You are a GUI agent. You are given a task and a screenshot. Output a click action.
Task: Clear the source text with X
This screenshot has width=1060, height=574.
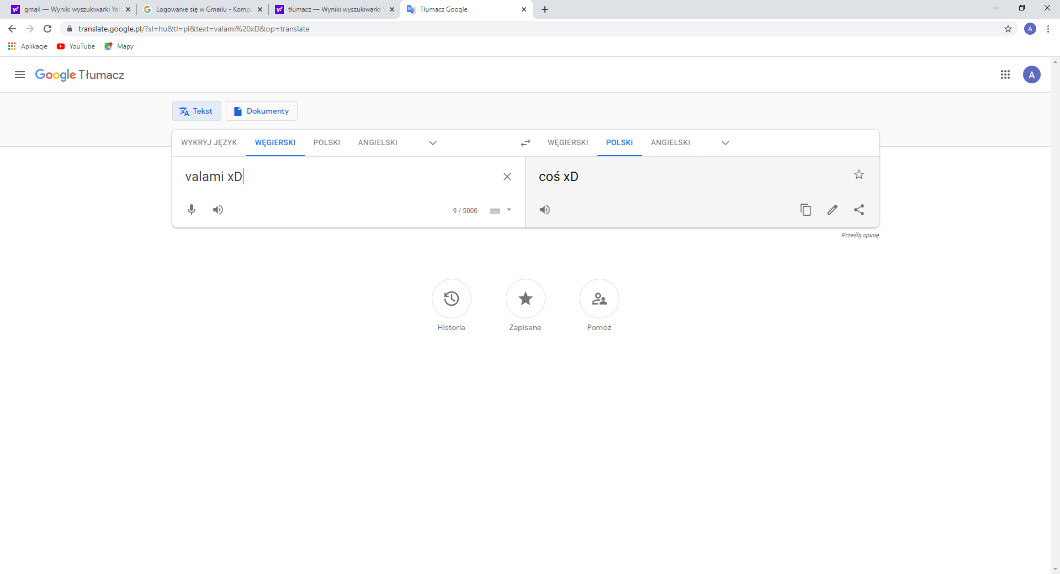(507, 177)
